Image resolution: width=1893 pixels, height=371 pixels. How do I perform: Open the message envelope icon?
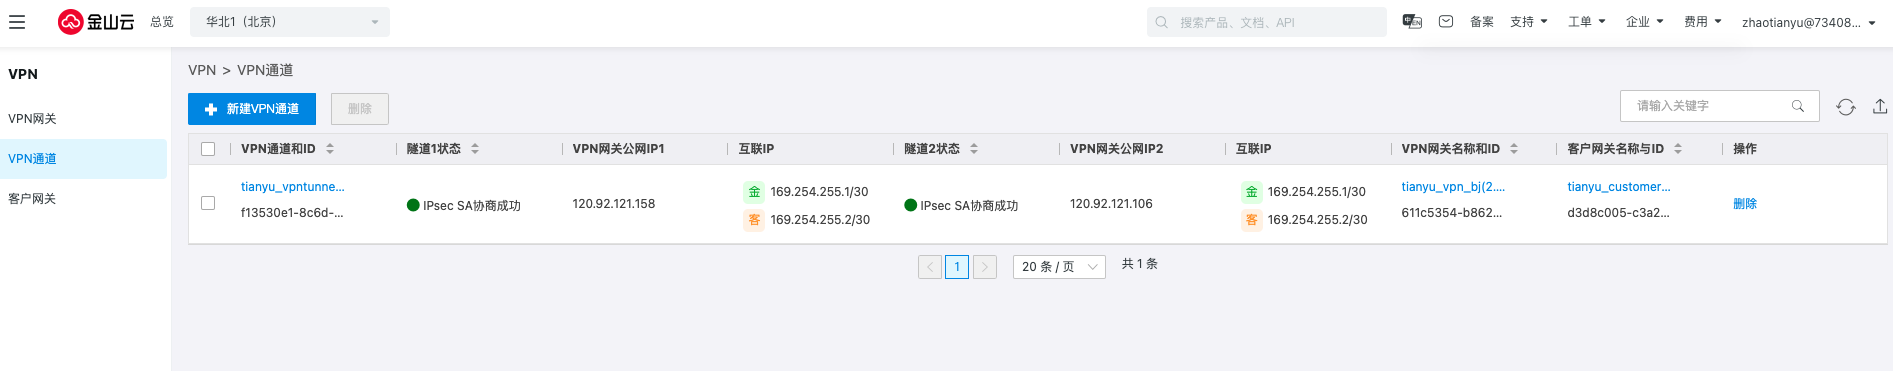[1446, 21]
